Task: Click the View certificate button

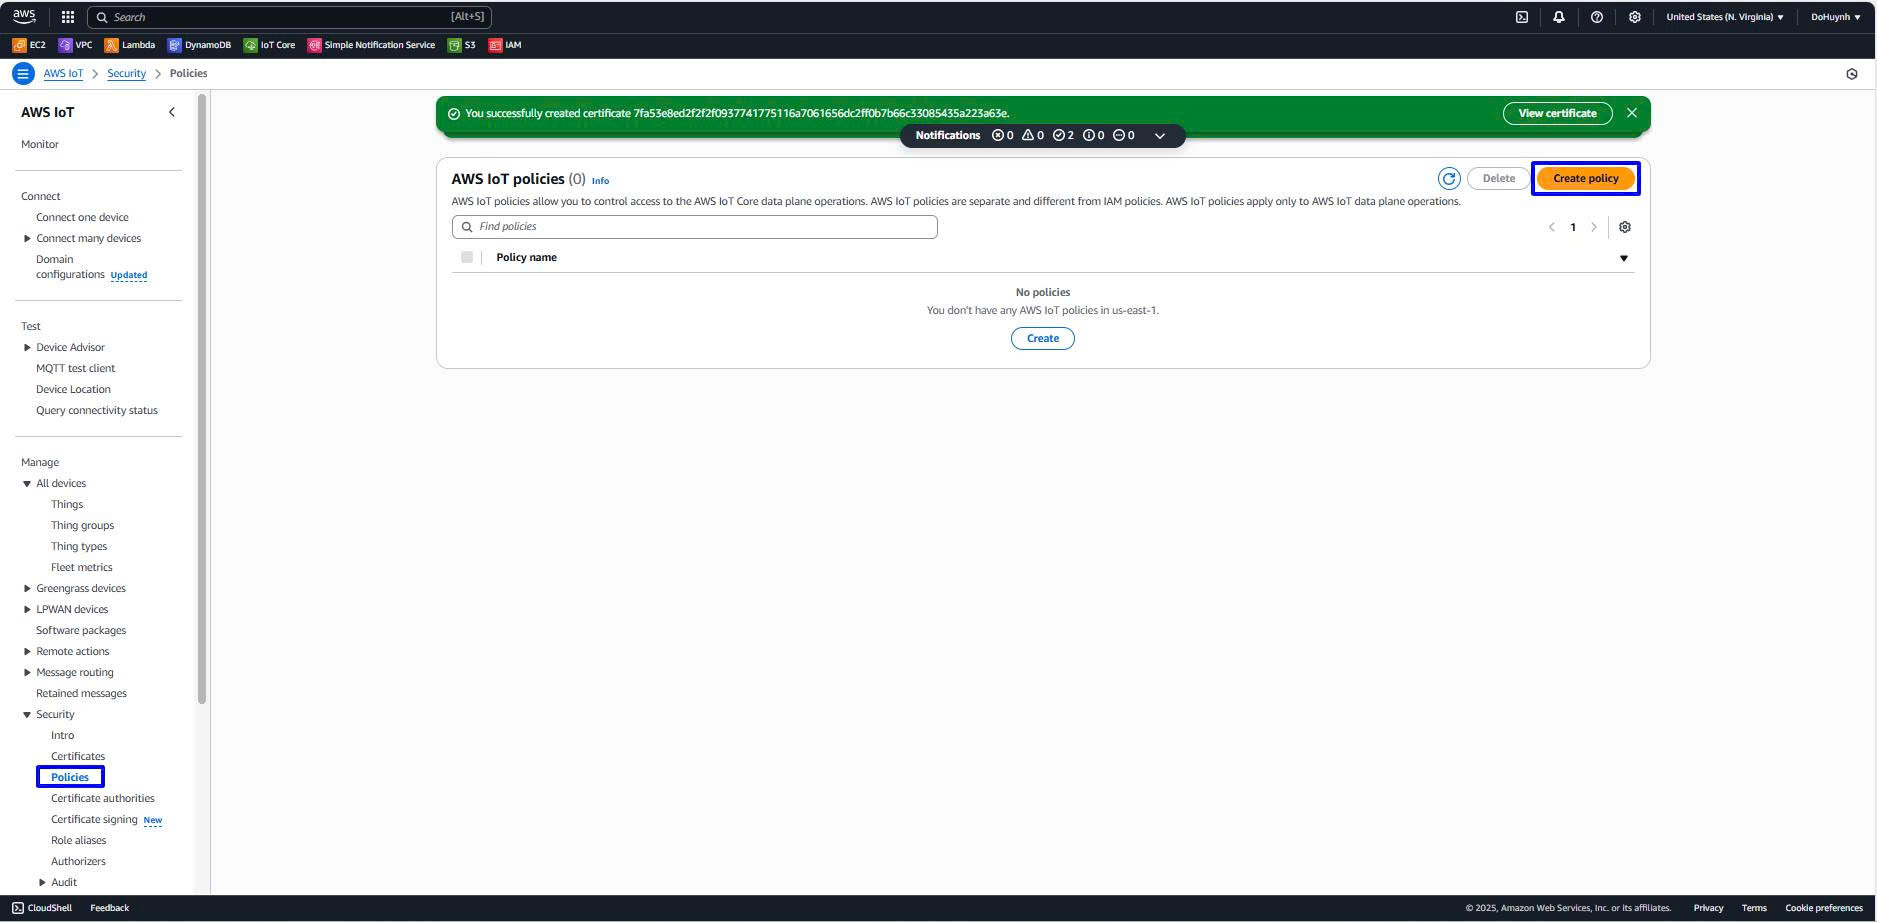Action: coord(1556,113)
